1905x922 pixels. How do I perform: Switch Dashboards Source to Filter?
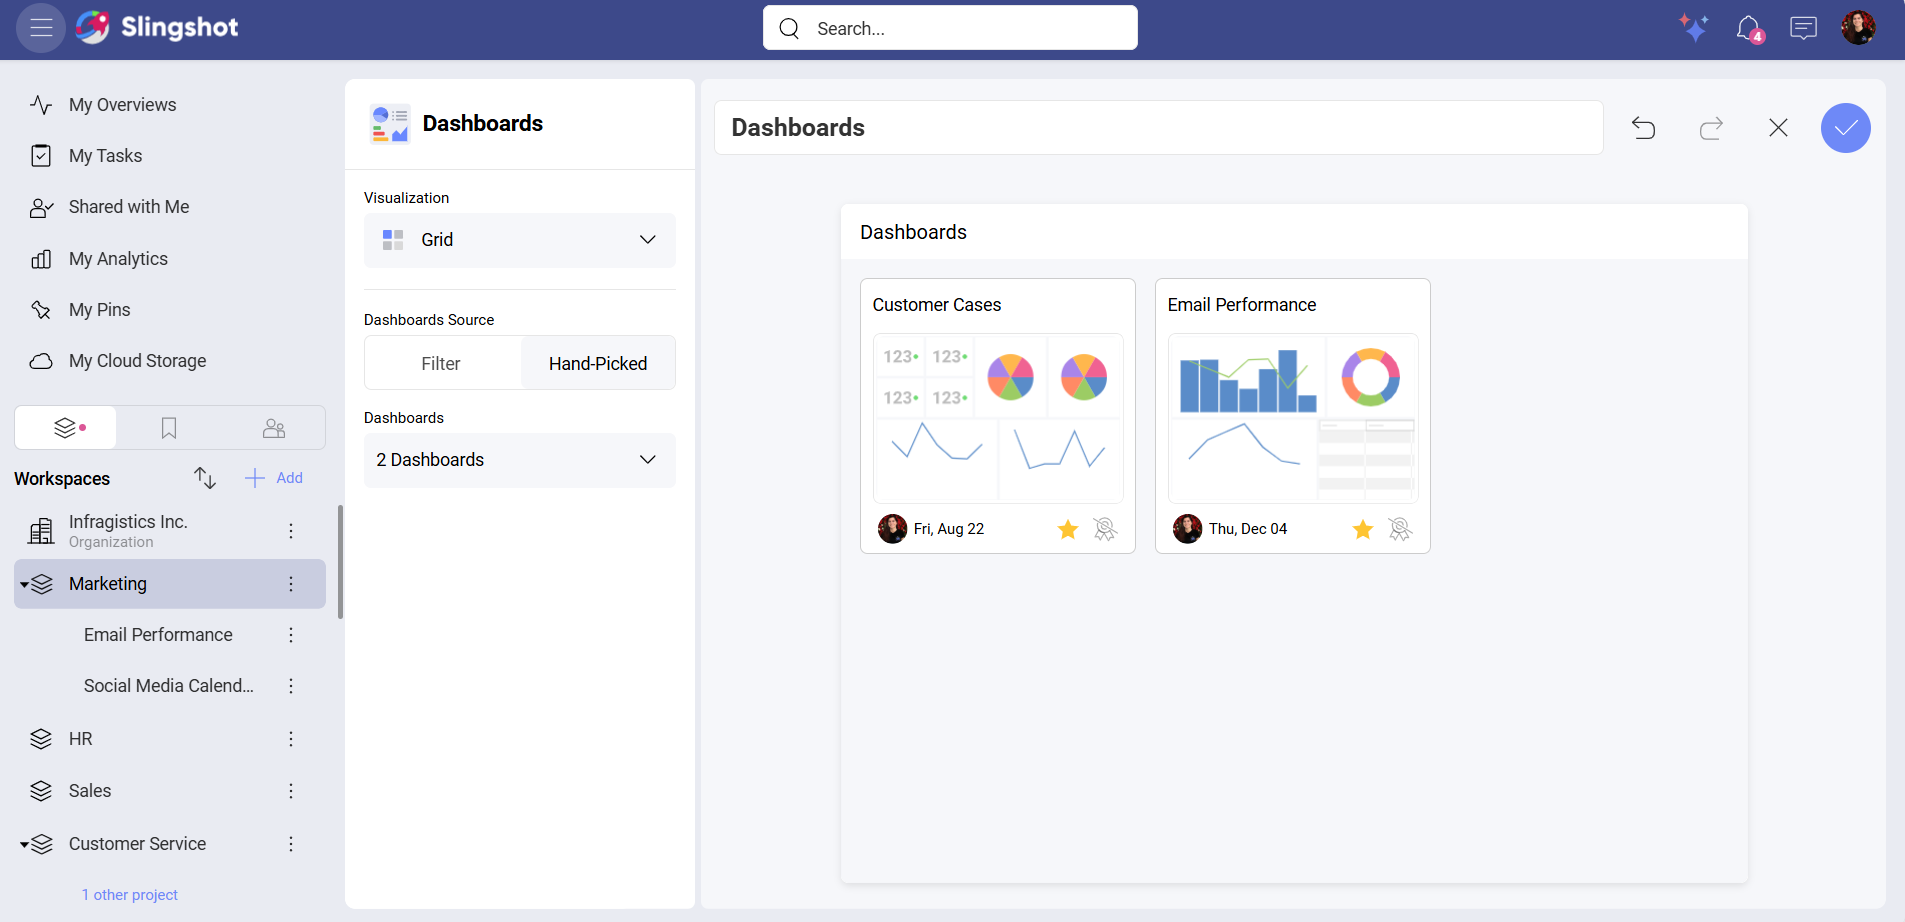coord(442,362)
